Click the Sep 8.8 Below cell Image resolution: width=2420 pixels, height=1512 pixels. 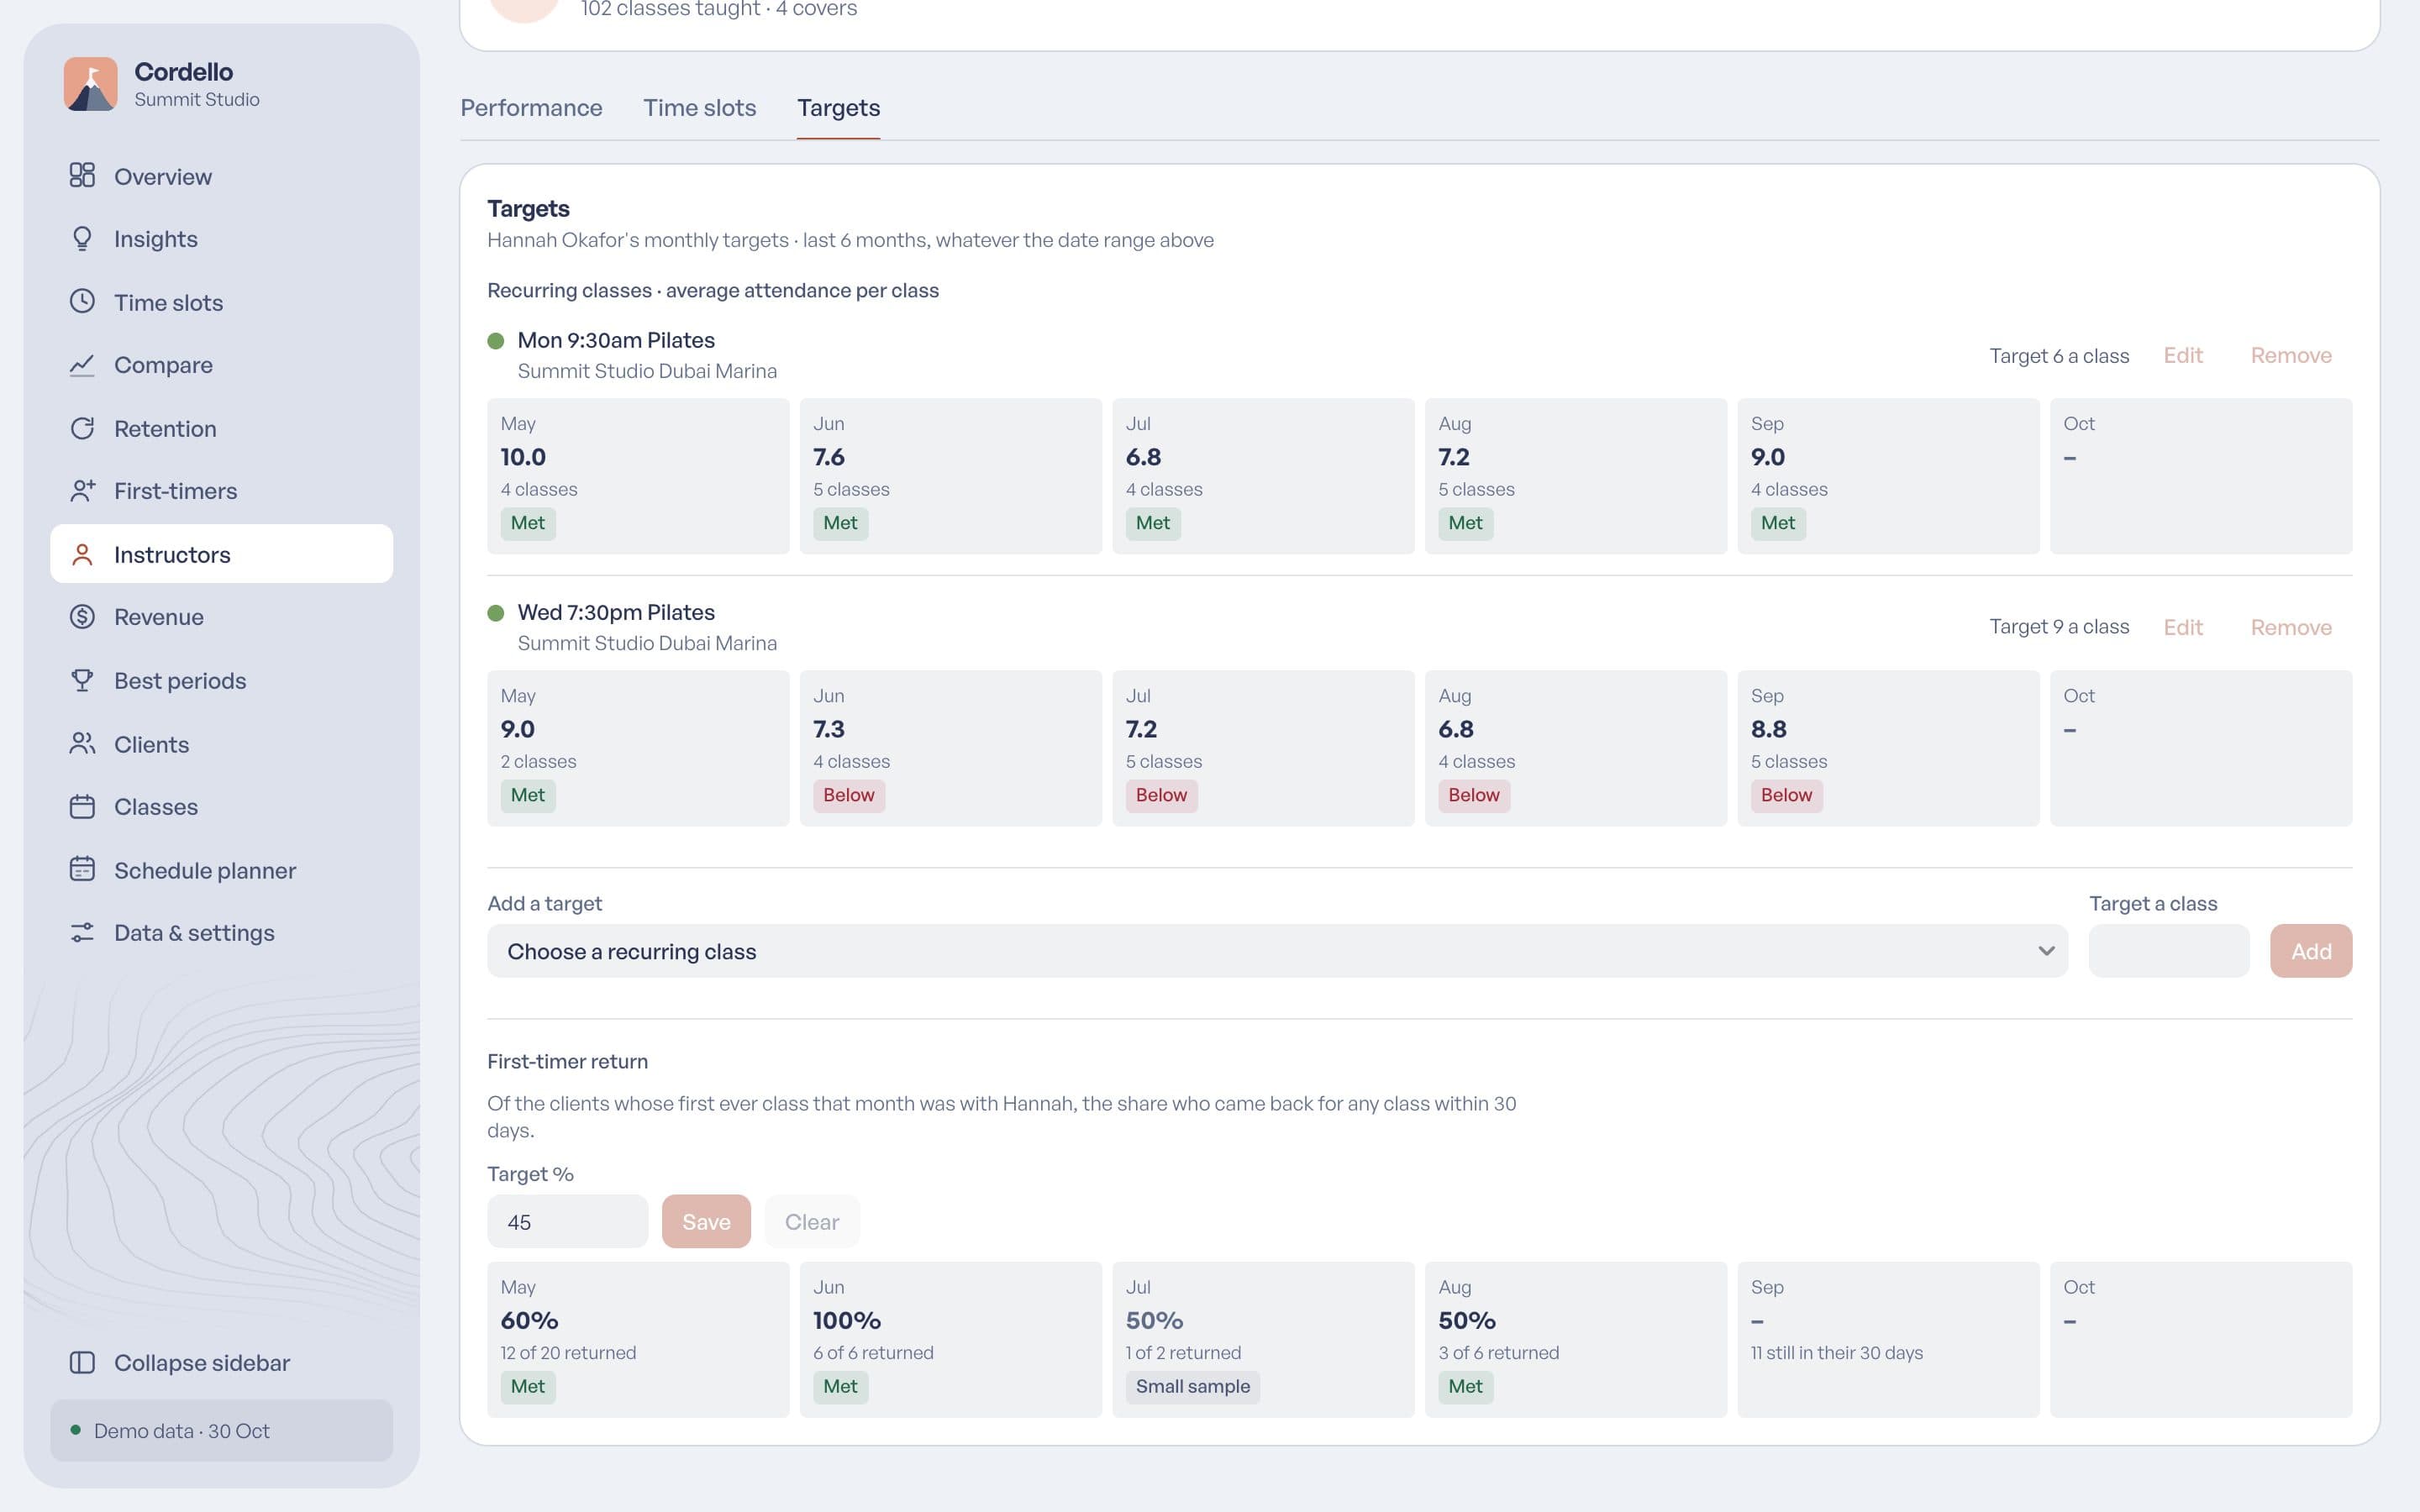(1888, 748)
